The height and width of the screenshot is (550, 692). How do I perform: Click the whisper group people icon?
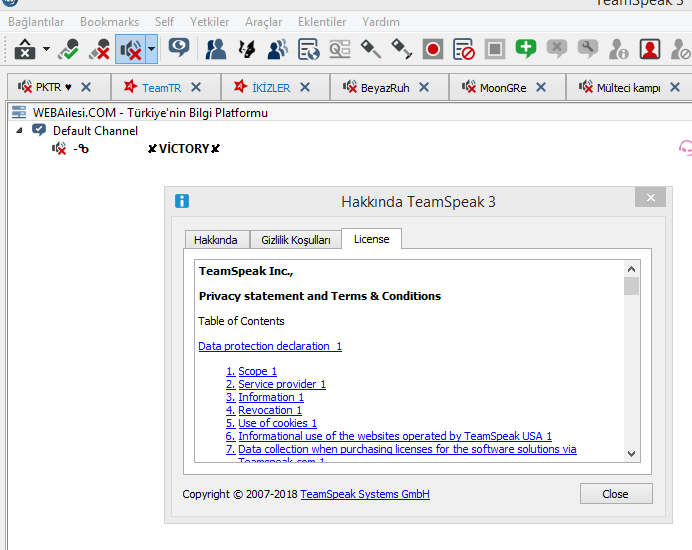(x=278, y=49)
